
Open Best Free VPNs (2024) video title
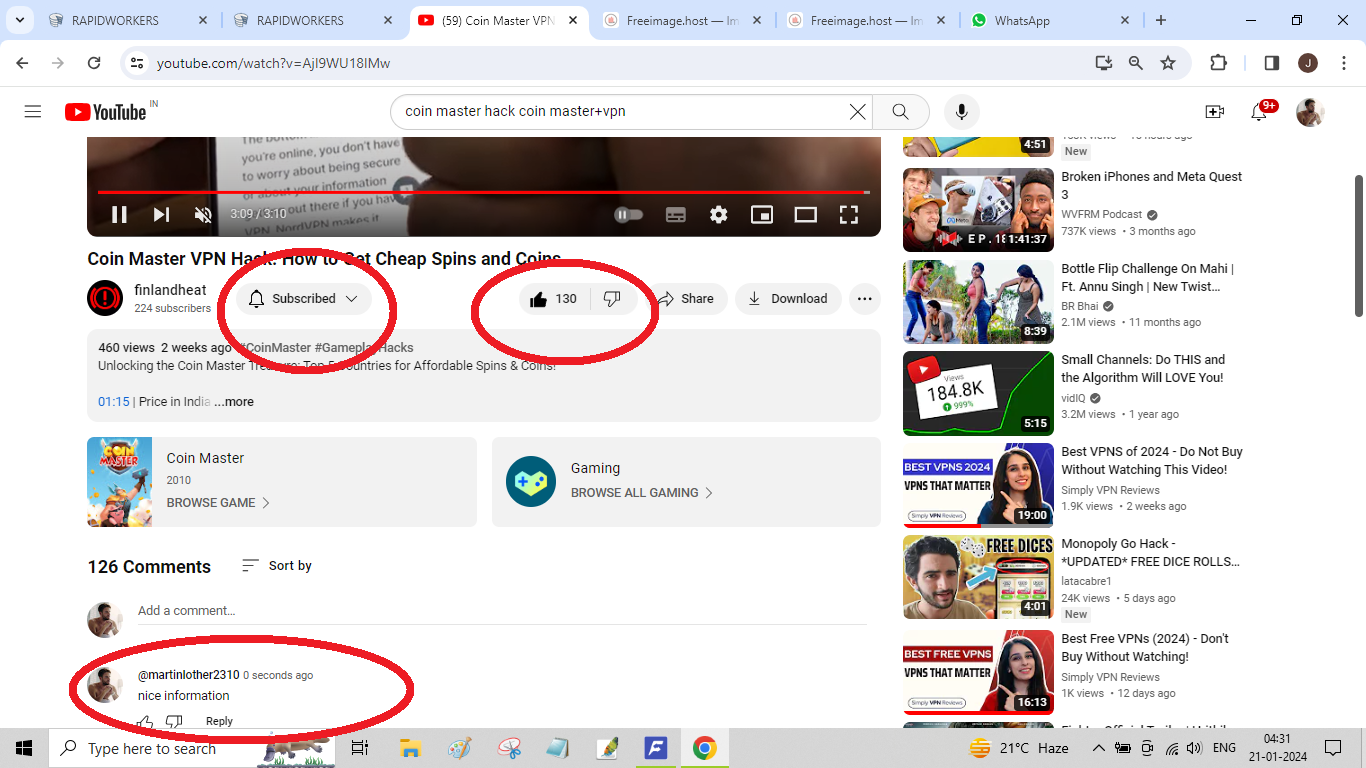click(x=1145, y=648)
